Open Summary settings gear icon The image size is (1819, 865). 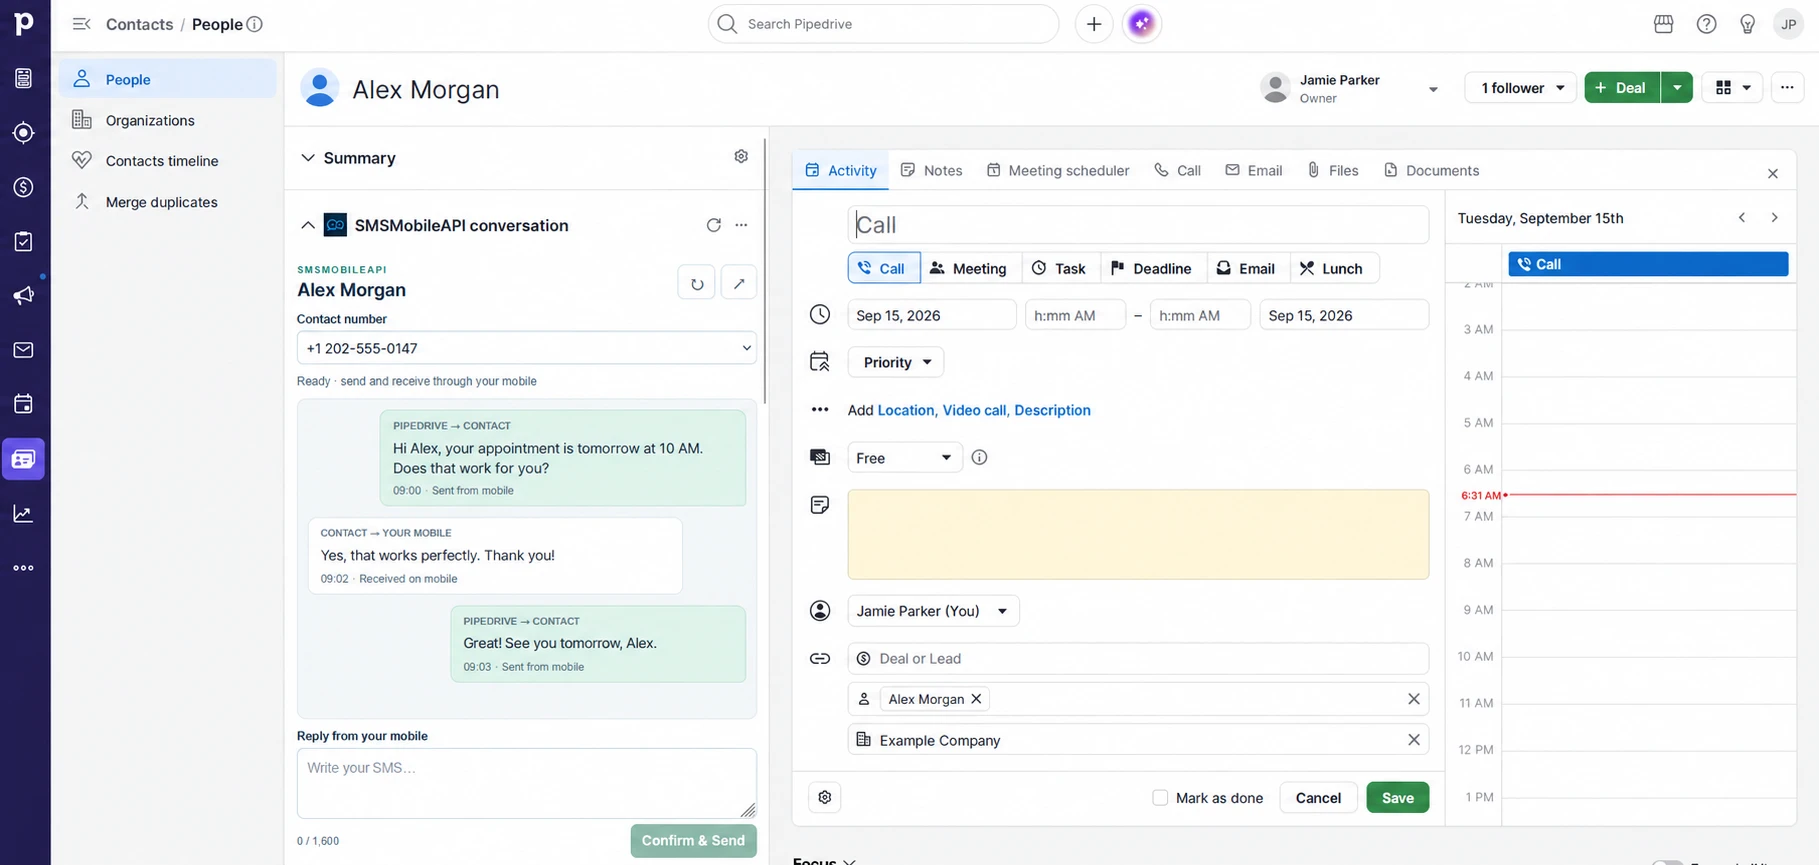click(741, 157)
